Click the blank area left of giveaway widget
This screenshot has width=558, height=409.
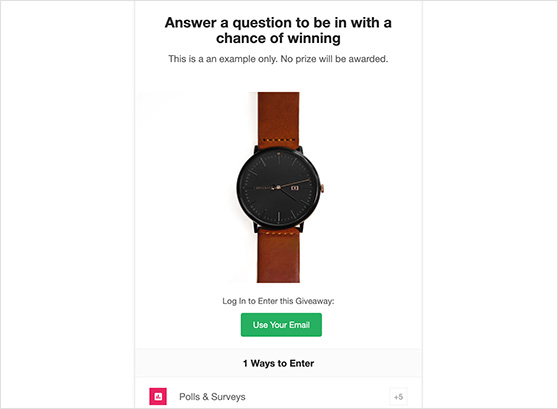(68, 204)
